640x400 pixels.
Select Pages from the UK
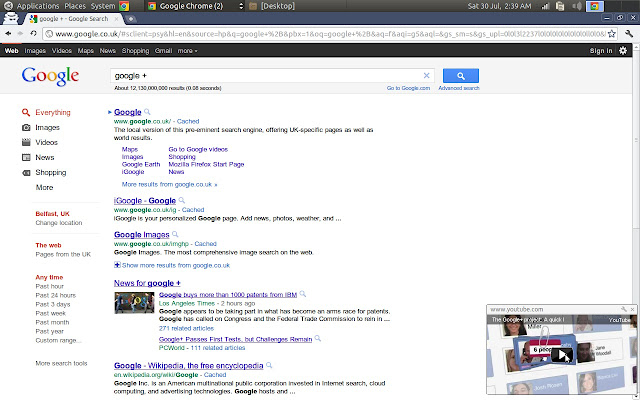pos(63,254)
